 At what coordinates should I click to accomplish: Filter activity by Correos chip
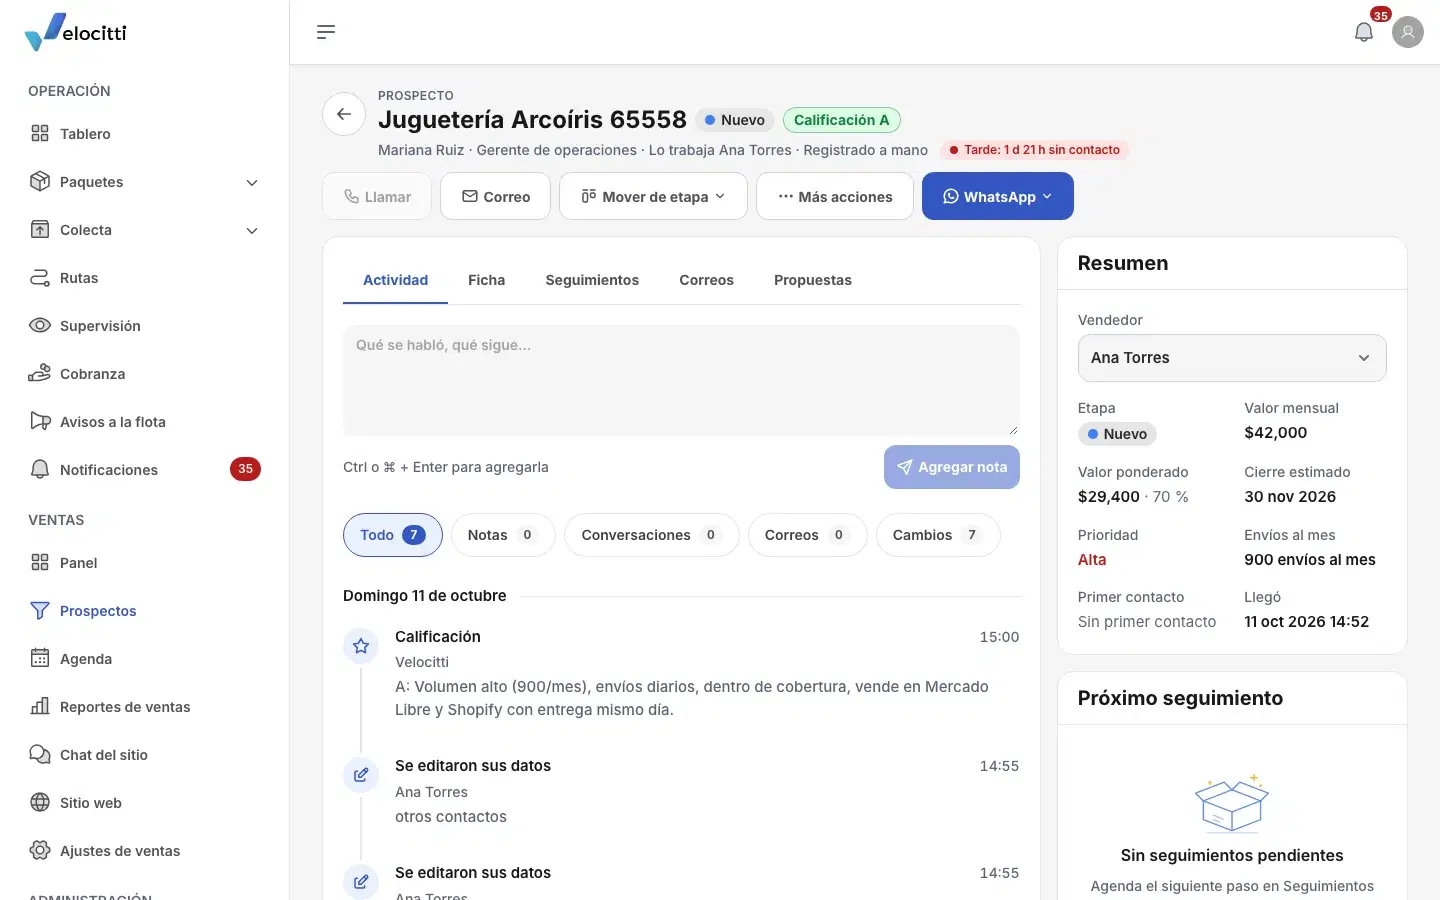coord(807,535)
